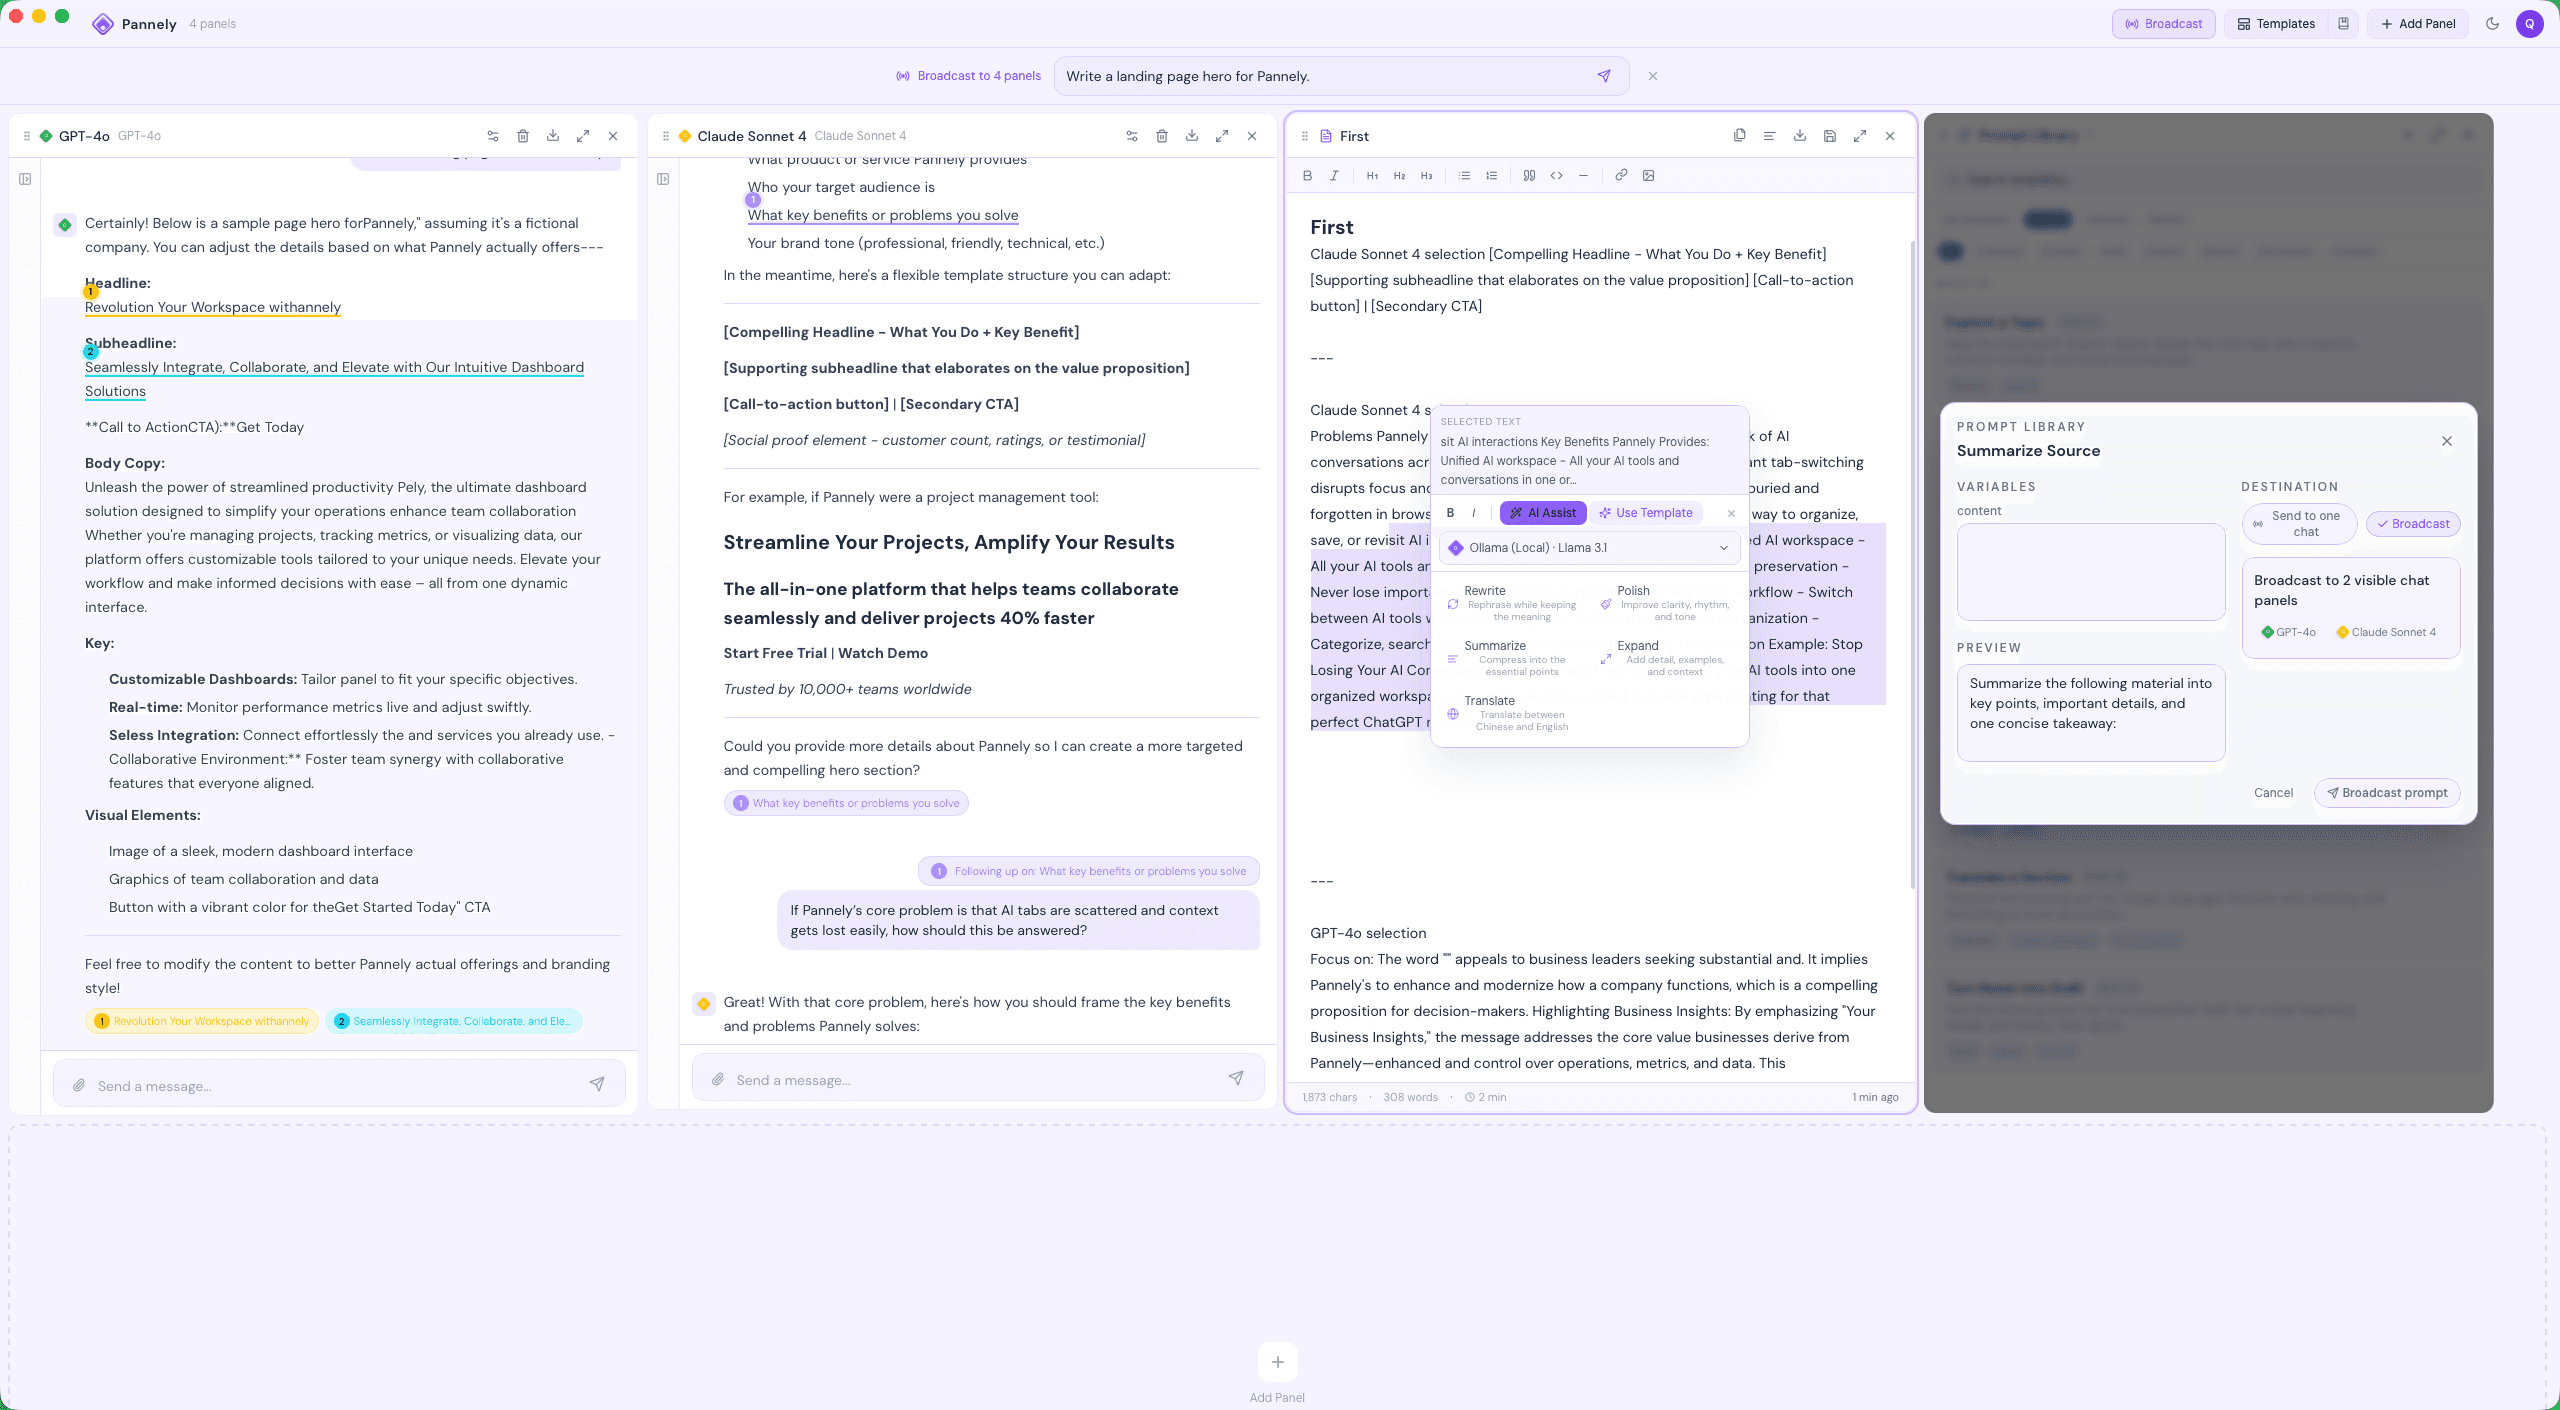Open the Ollama Llama 3.1 model dropdown
2560x1410 pixels.
point(1589,548)
